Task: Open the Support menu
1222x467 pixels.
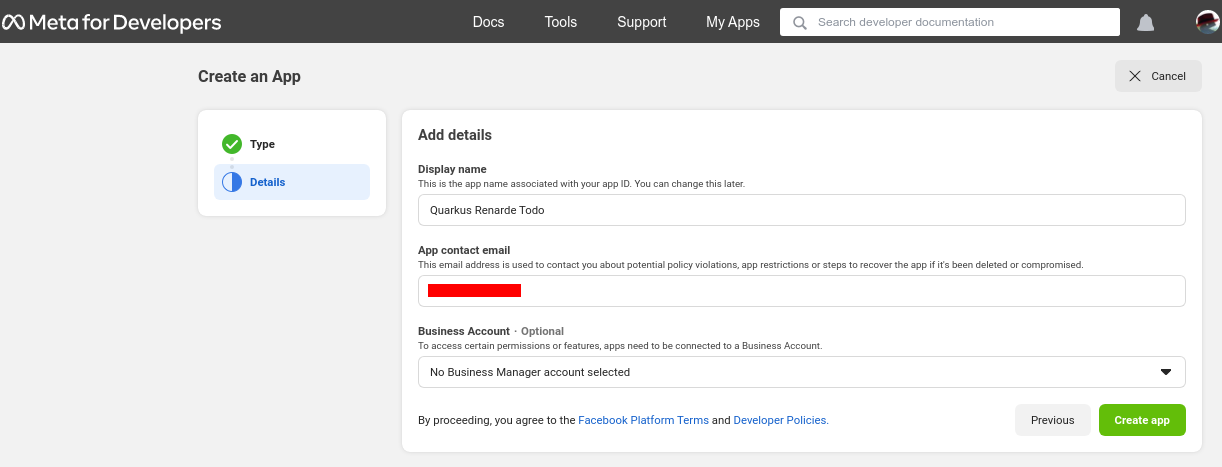Action: (641, 22)
